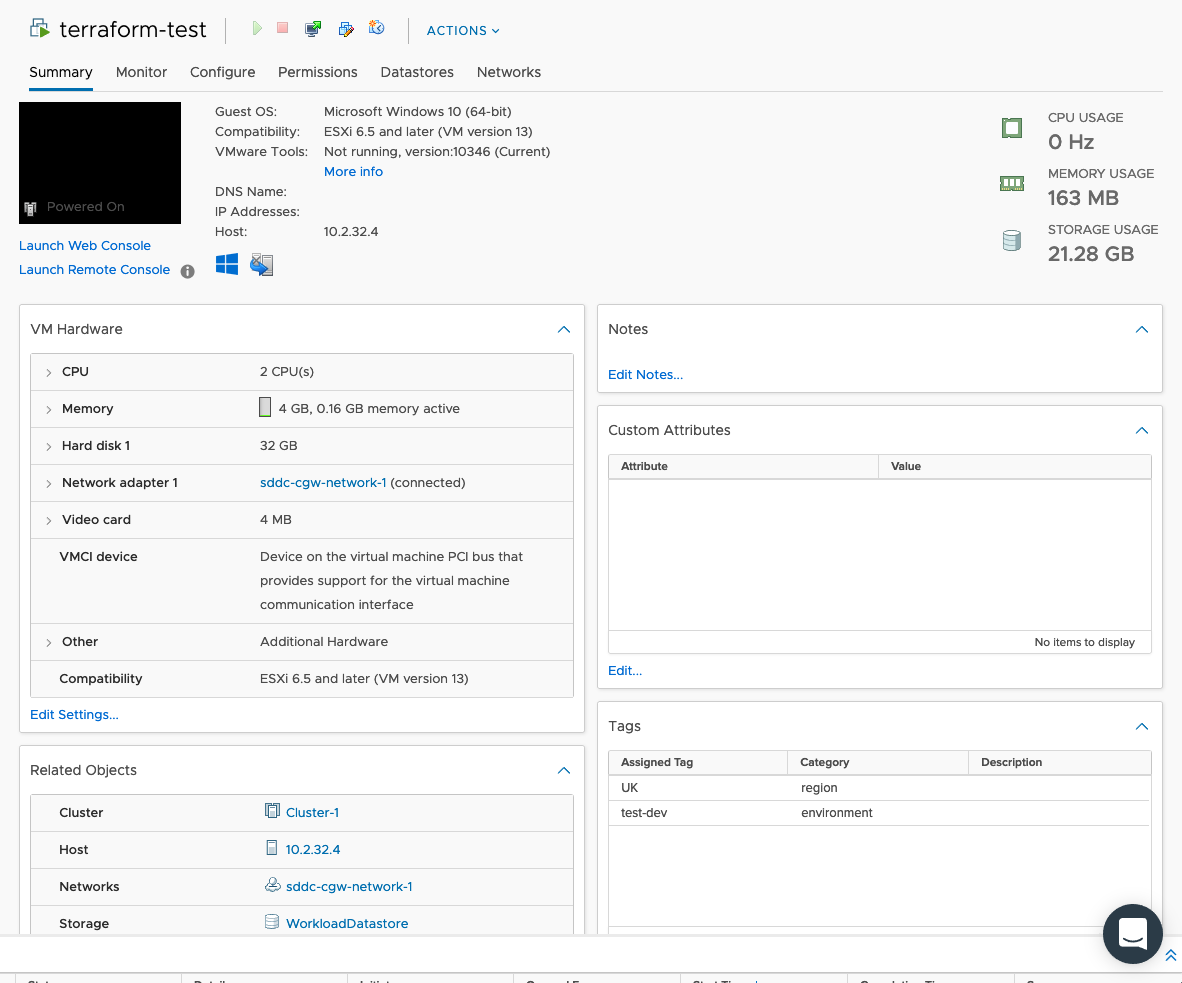1182x983 pixels.
Task: Click Edit Notes in the Notes panel
Action: click(645, 374)
